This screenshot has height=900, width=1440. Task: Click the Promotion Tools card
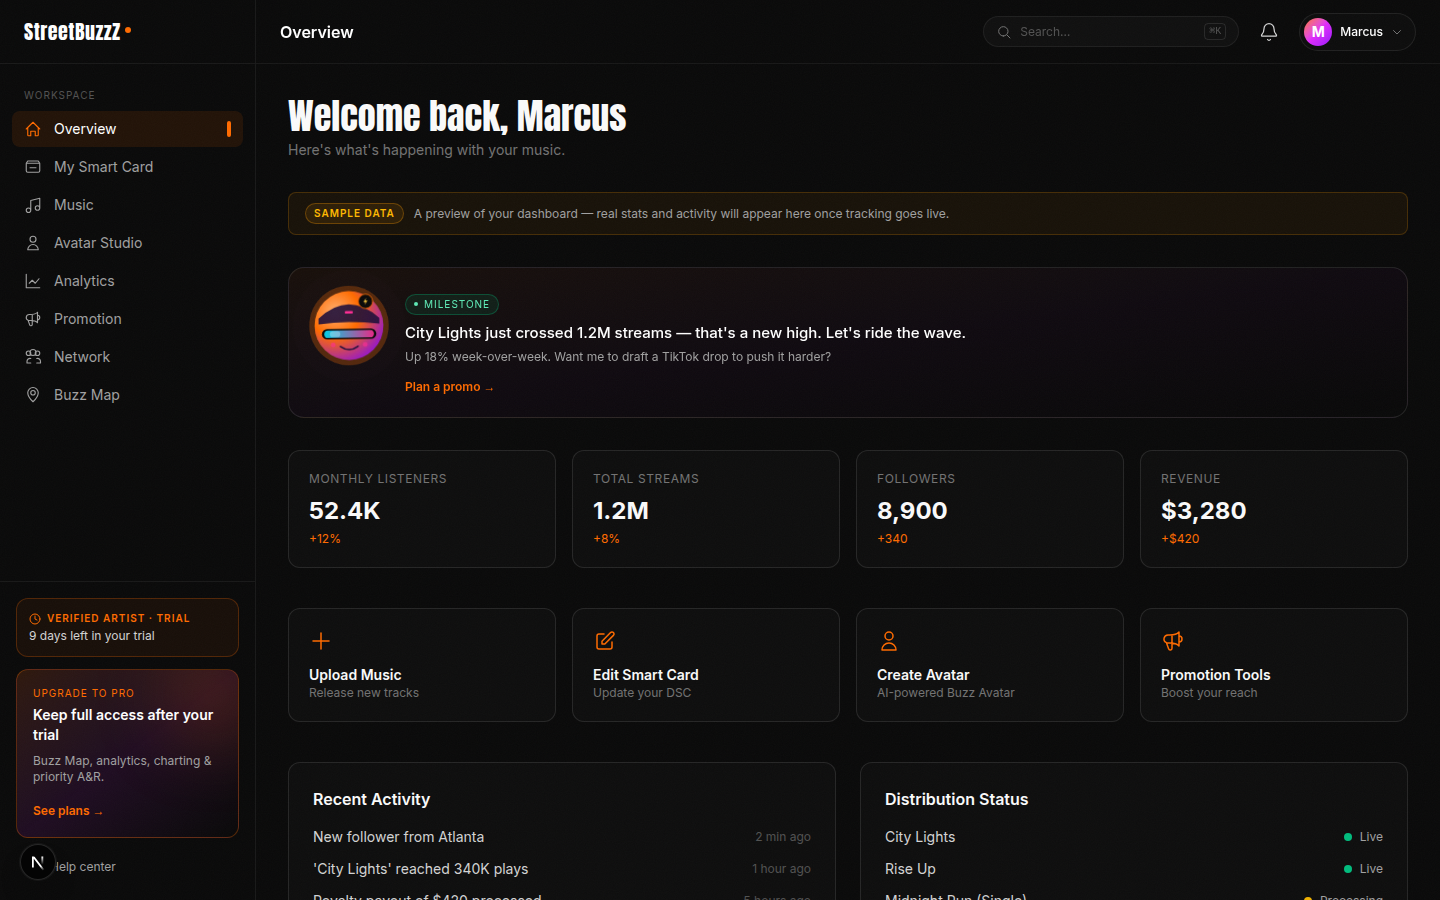click(1274, 665)
